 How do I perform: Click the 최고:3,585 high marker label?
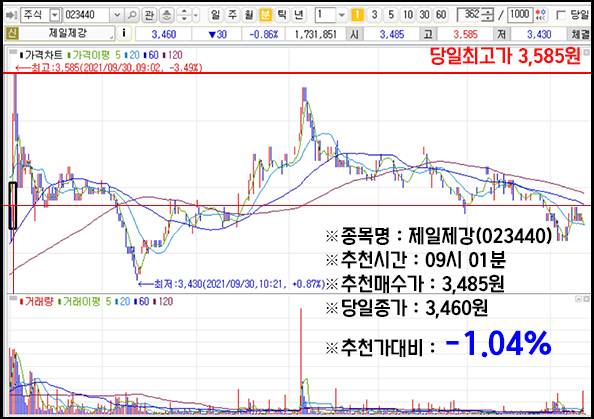tap(108, 68)
